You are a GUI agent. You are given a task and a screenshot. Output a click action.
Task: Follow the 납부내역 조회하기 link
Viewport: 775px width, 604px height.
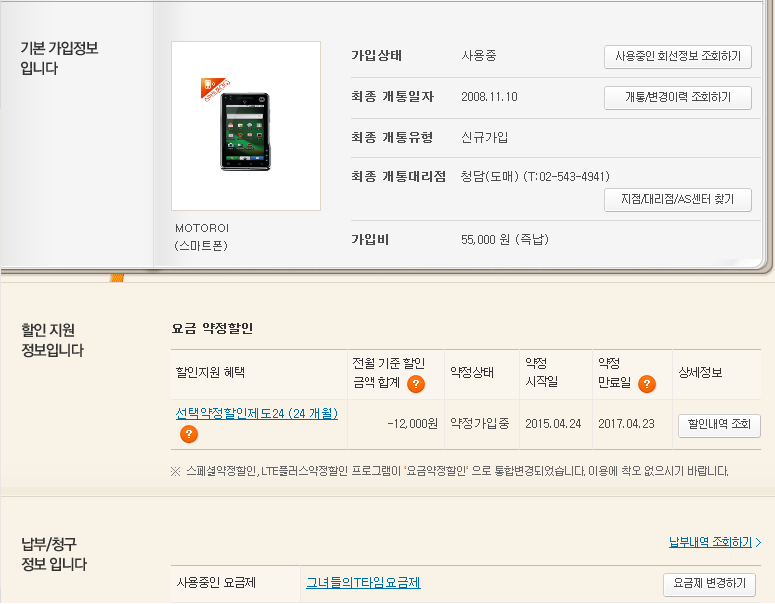pyautogui.click(x=710, y=543)
